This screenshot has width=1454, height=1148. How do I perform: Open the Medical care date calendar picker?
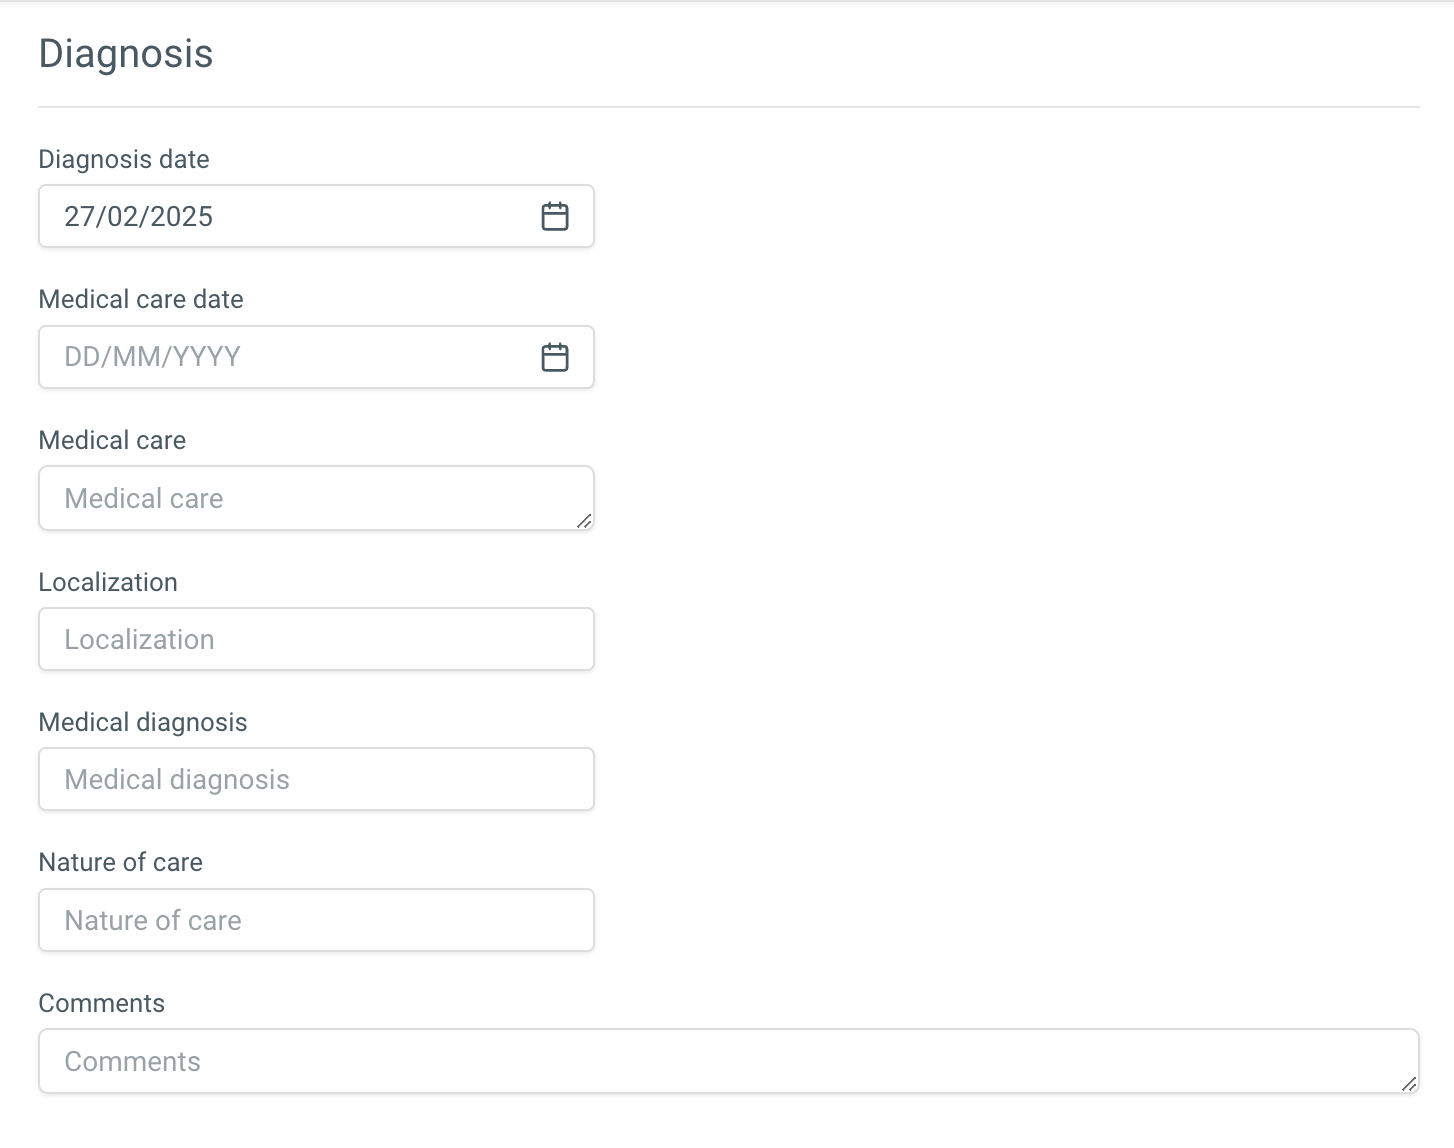(x=555, y=357)
